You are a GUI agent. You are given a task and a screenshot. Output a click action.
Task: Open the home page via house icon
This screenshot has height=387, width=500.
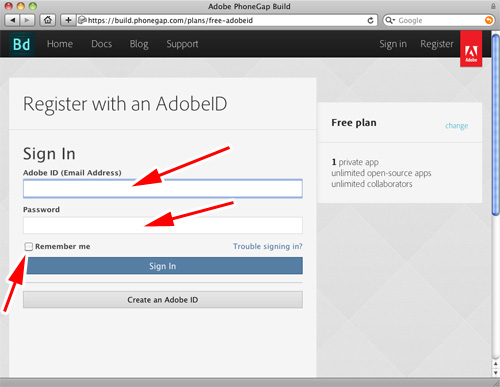[x=48, y=20]
